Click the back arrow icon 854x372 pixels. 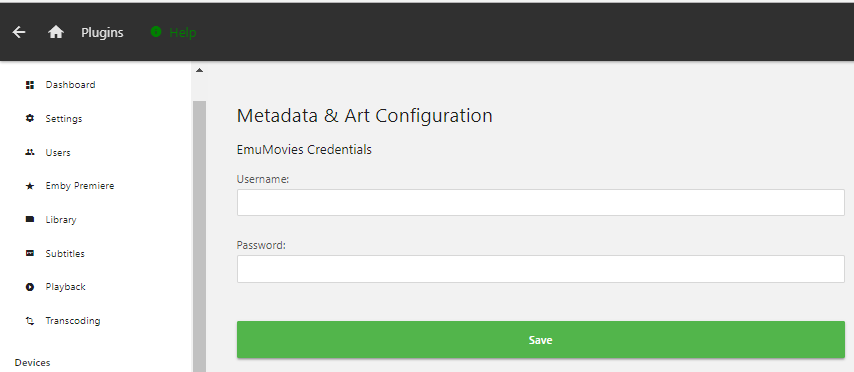(19, 33)
